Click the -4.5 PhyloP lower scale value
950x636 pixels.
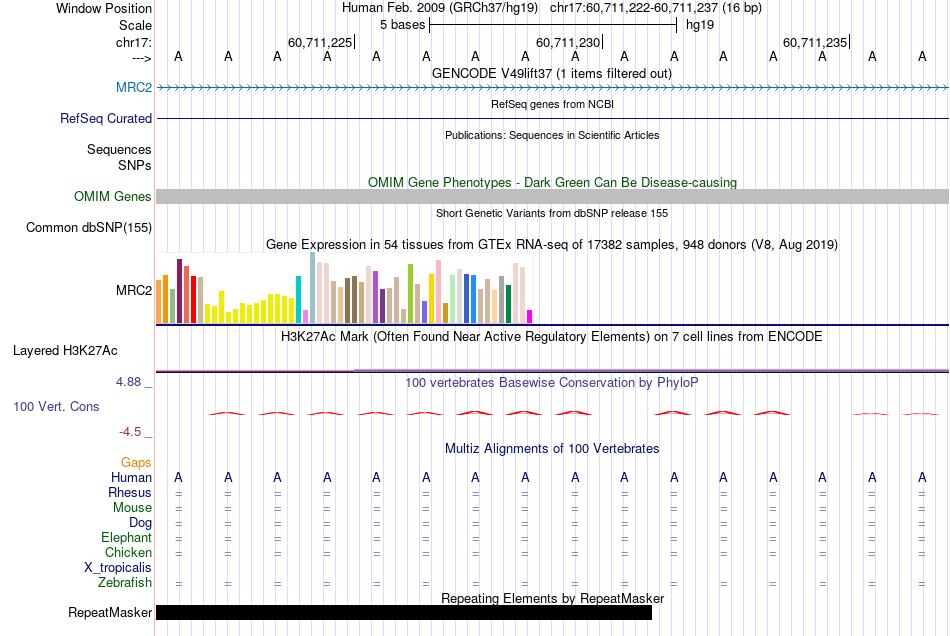(130, 432)
